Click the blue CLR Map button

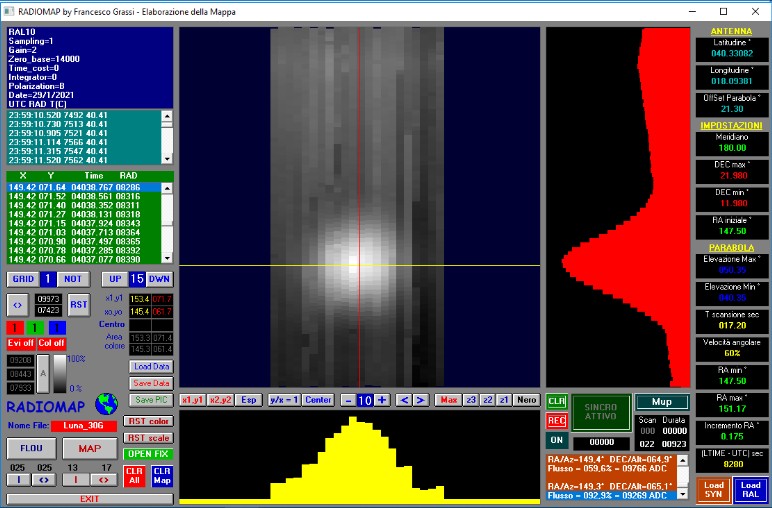tap(162, 476)
